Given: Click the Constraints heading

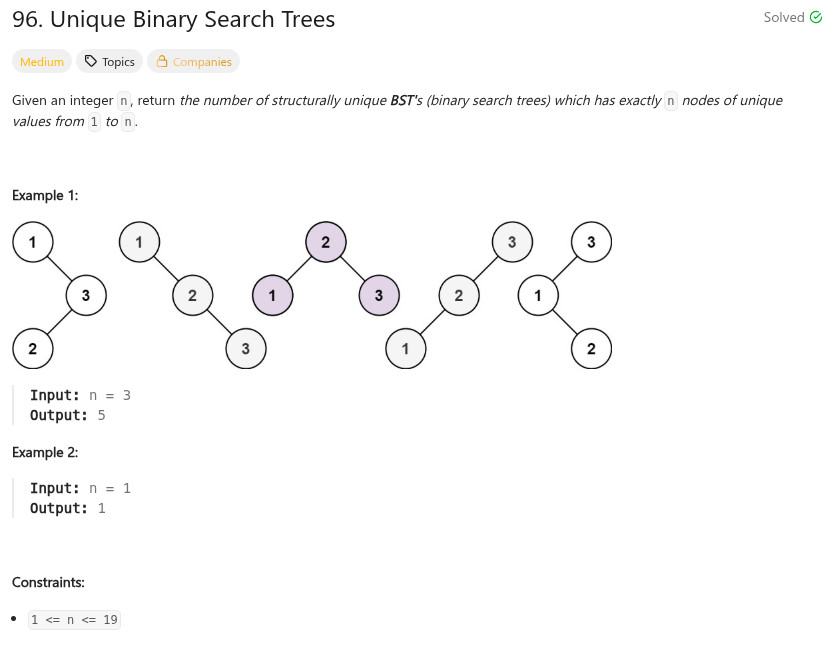Looking at the screenshot, I should 48,581.
